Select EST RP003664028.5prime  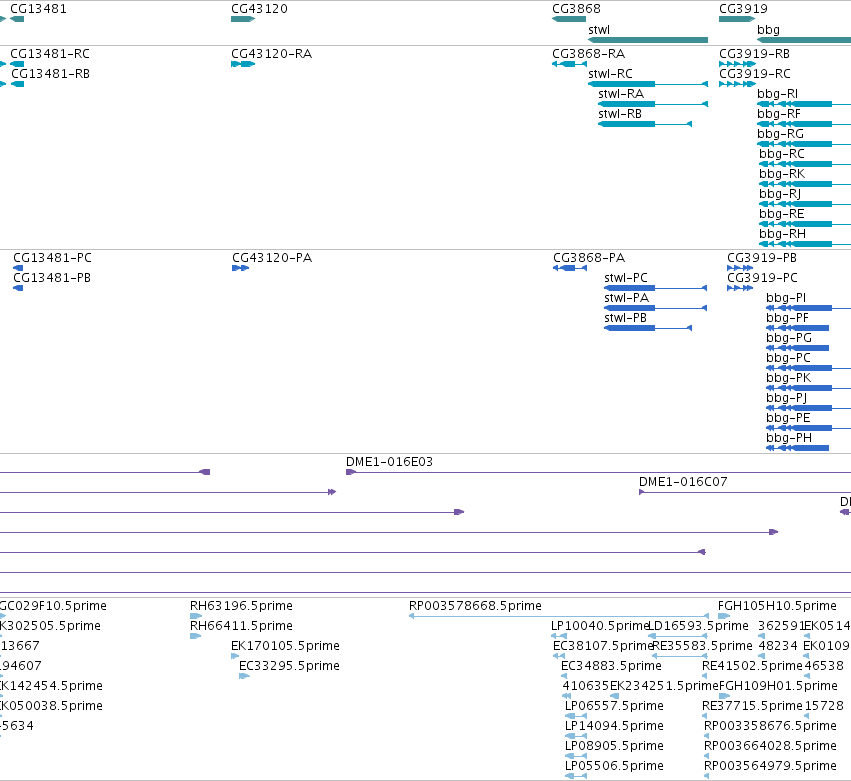(770, 746)
